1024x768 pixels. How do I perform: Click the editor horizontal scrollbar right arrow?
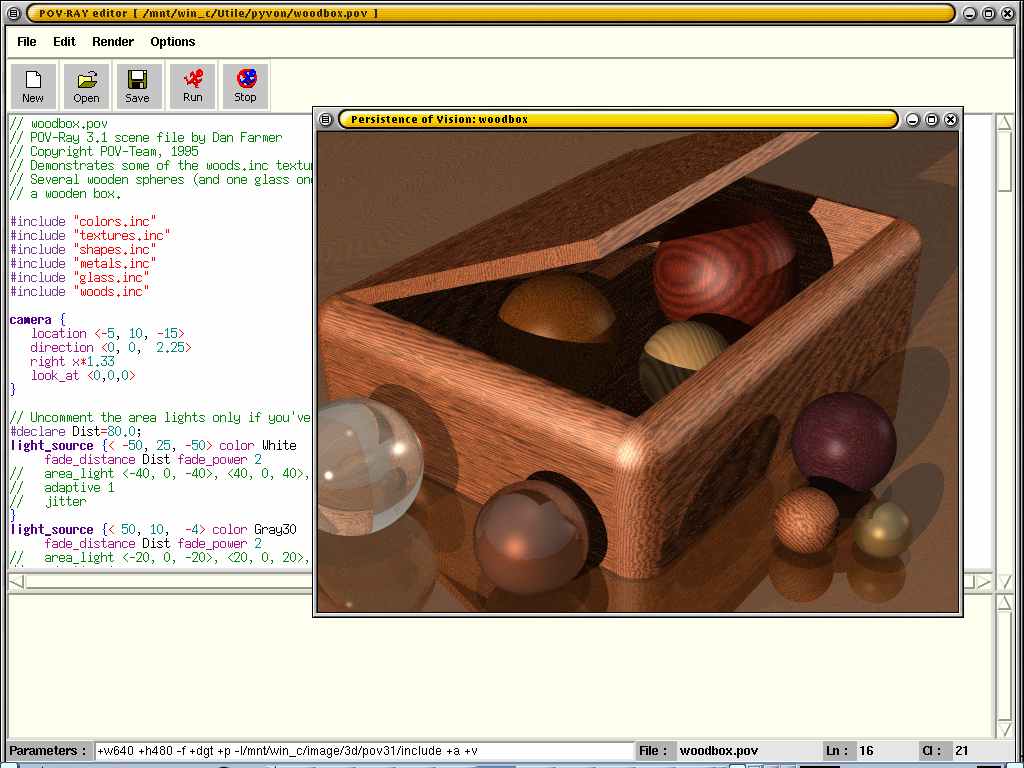[983, 581]
